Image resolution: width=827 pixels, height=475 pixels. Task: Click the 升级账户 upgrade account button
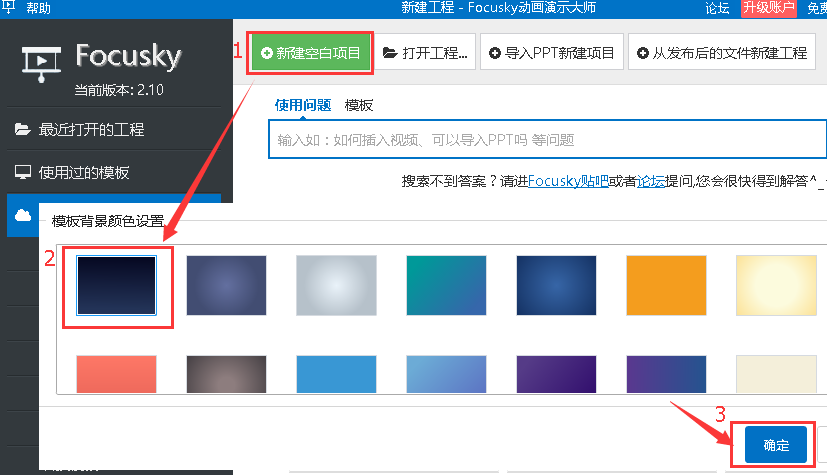click(x=768, y=8)
